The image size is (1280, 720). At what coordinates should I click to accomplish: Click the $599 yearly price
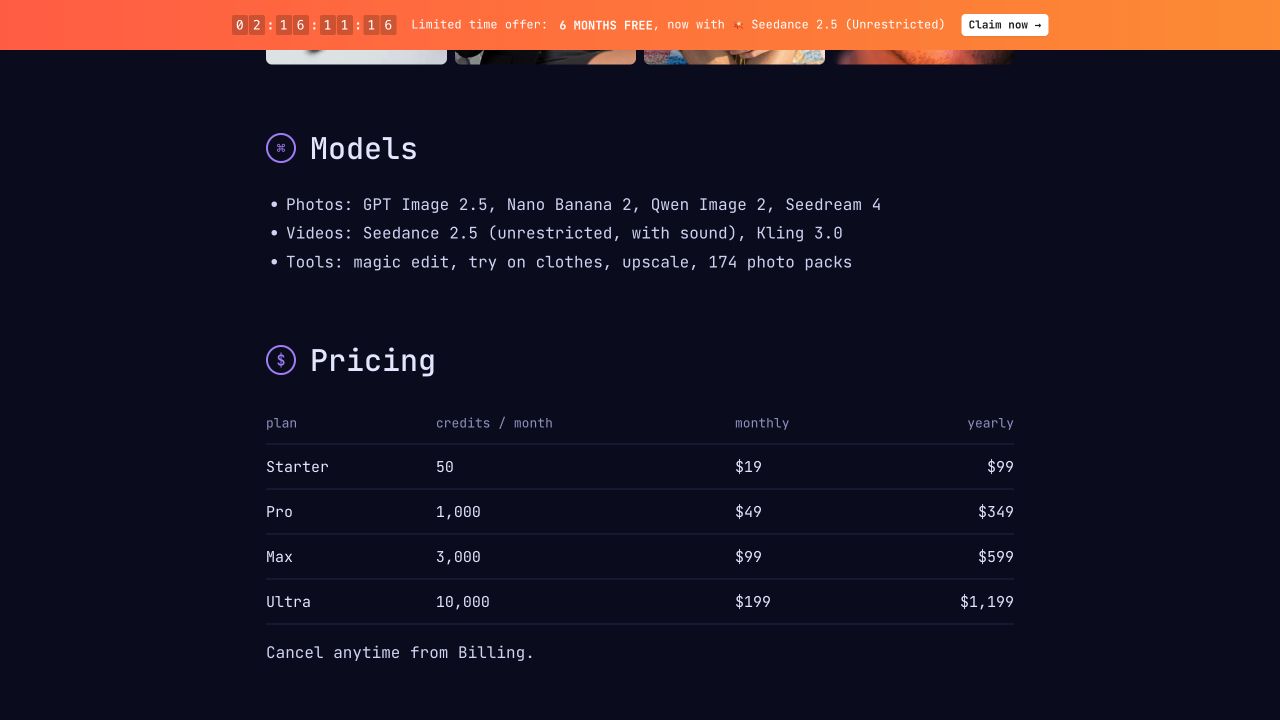[996, 557]
